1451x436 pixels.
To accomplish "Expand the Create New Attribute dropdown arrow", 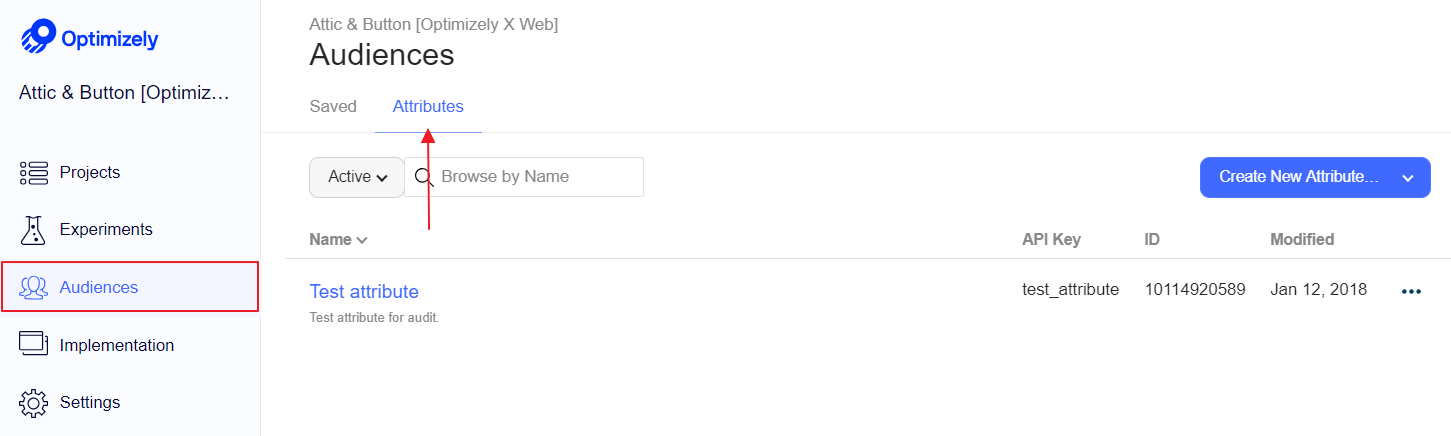I will click(1408, 177).
